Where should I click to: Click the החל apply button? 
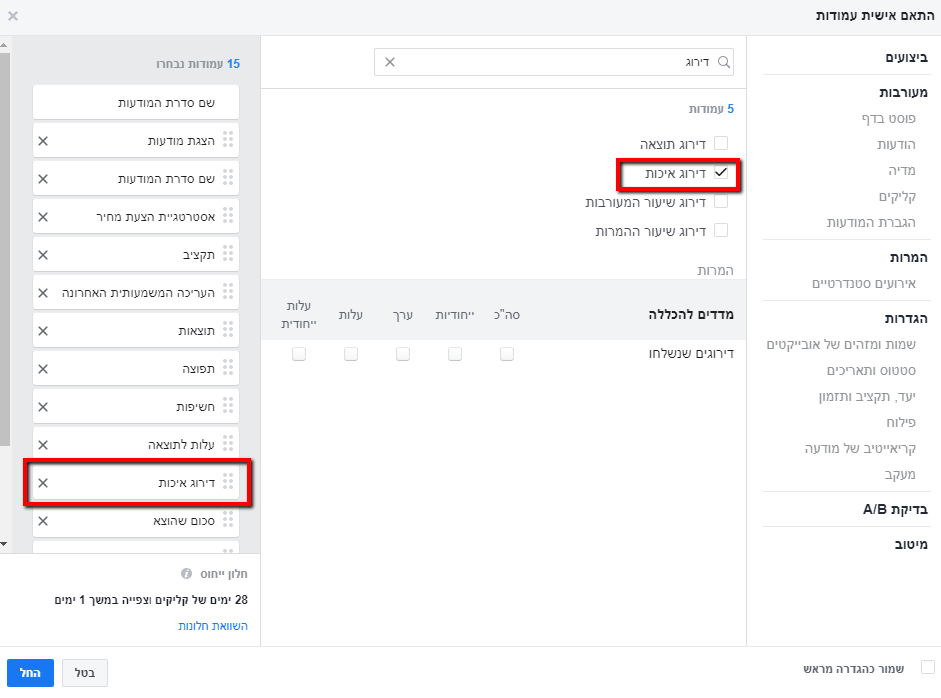[31, 672]
